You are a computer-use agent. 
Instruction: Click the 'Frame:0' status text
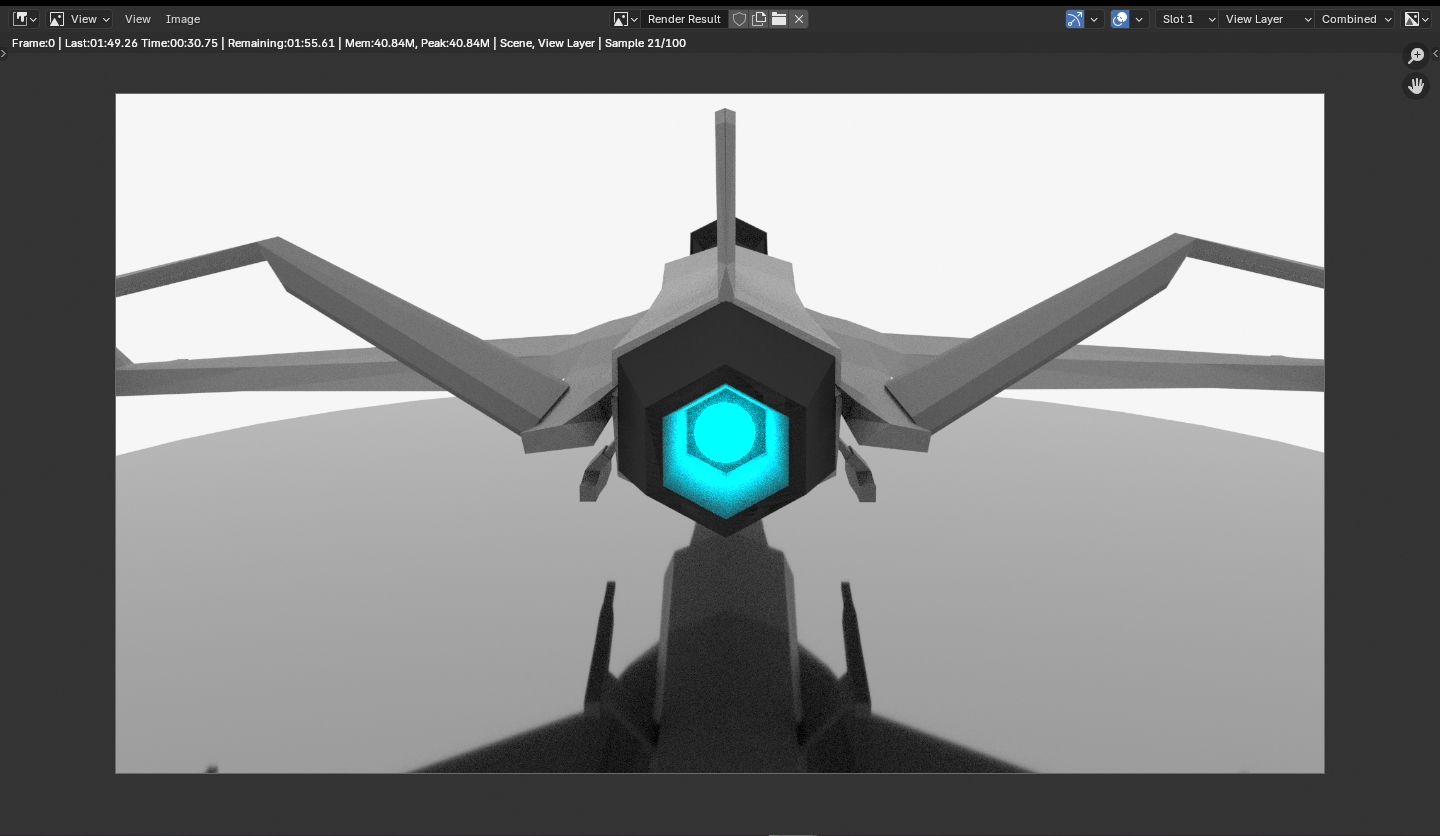tap(33, 43)
